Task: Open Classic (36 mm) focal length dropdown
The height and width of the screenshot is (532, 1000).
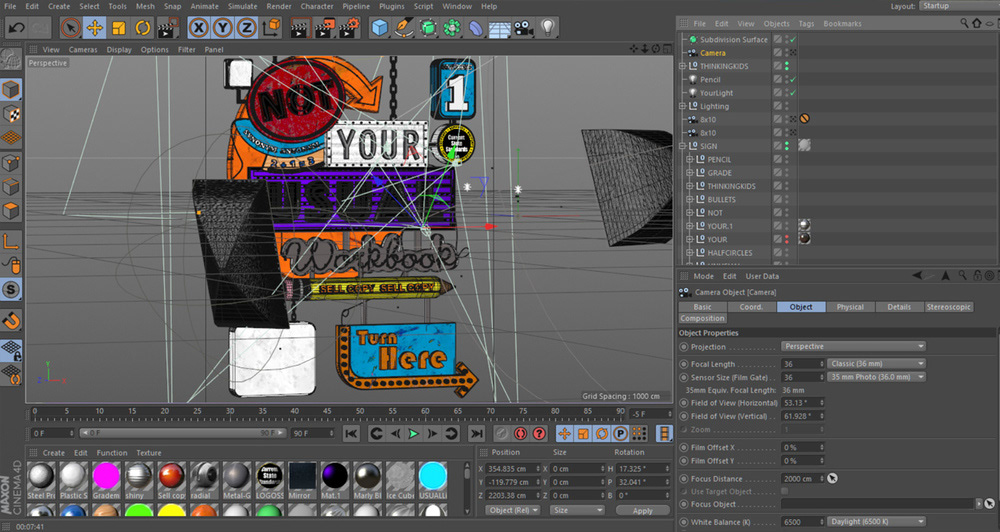Action: pos(876,364)
